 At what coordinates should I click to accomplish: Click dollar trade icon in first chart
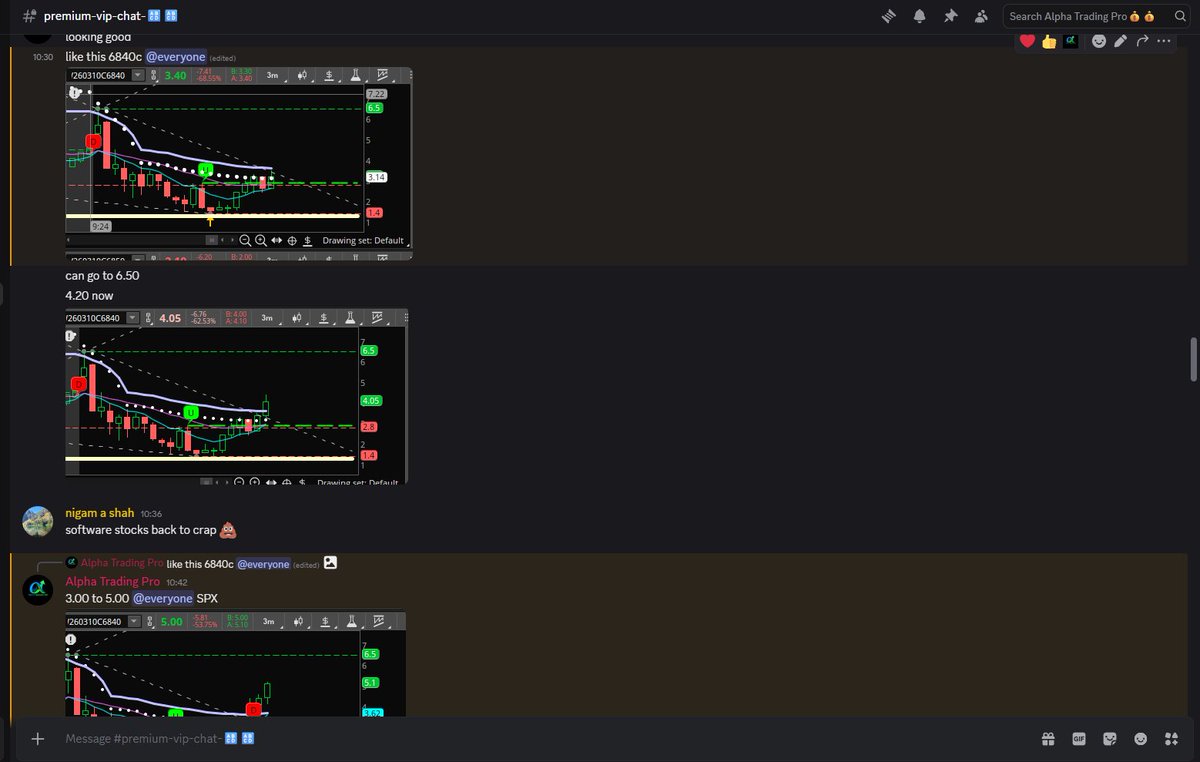[327, 75]
